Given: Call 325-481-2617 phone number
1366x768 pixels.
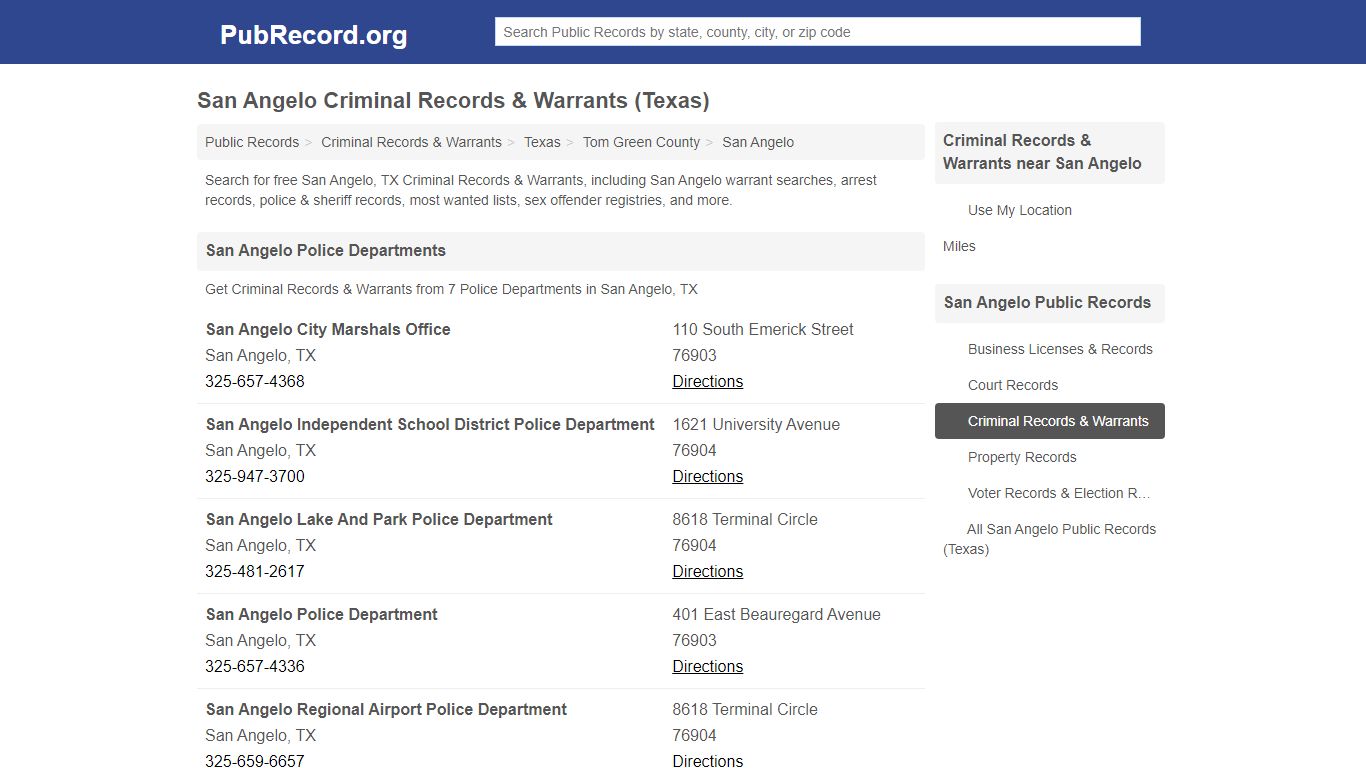Looking at the screenshot, I should [x=255, y=571].
